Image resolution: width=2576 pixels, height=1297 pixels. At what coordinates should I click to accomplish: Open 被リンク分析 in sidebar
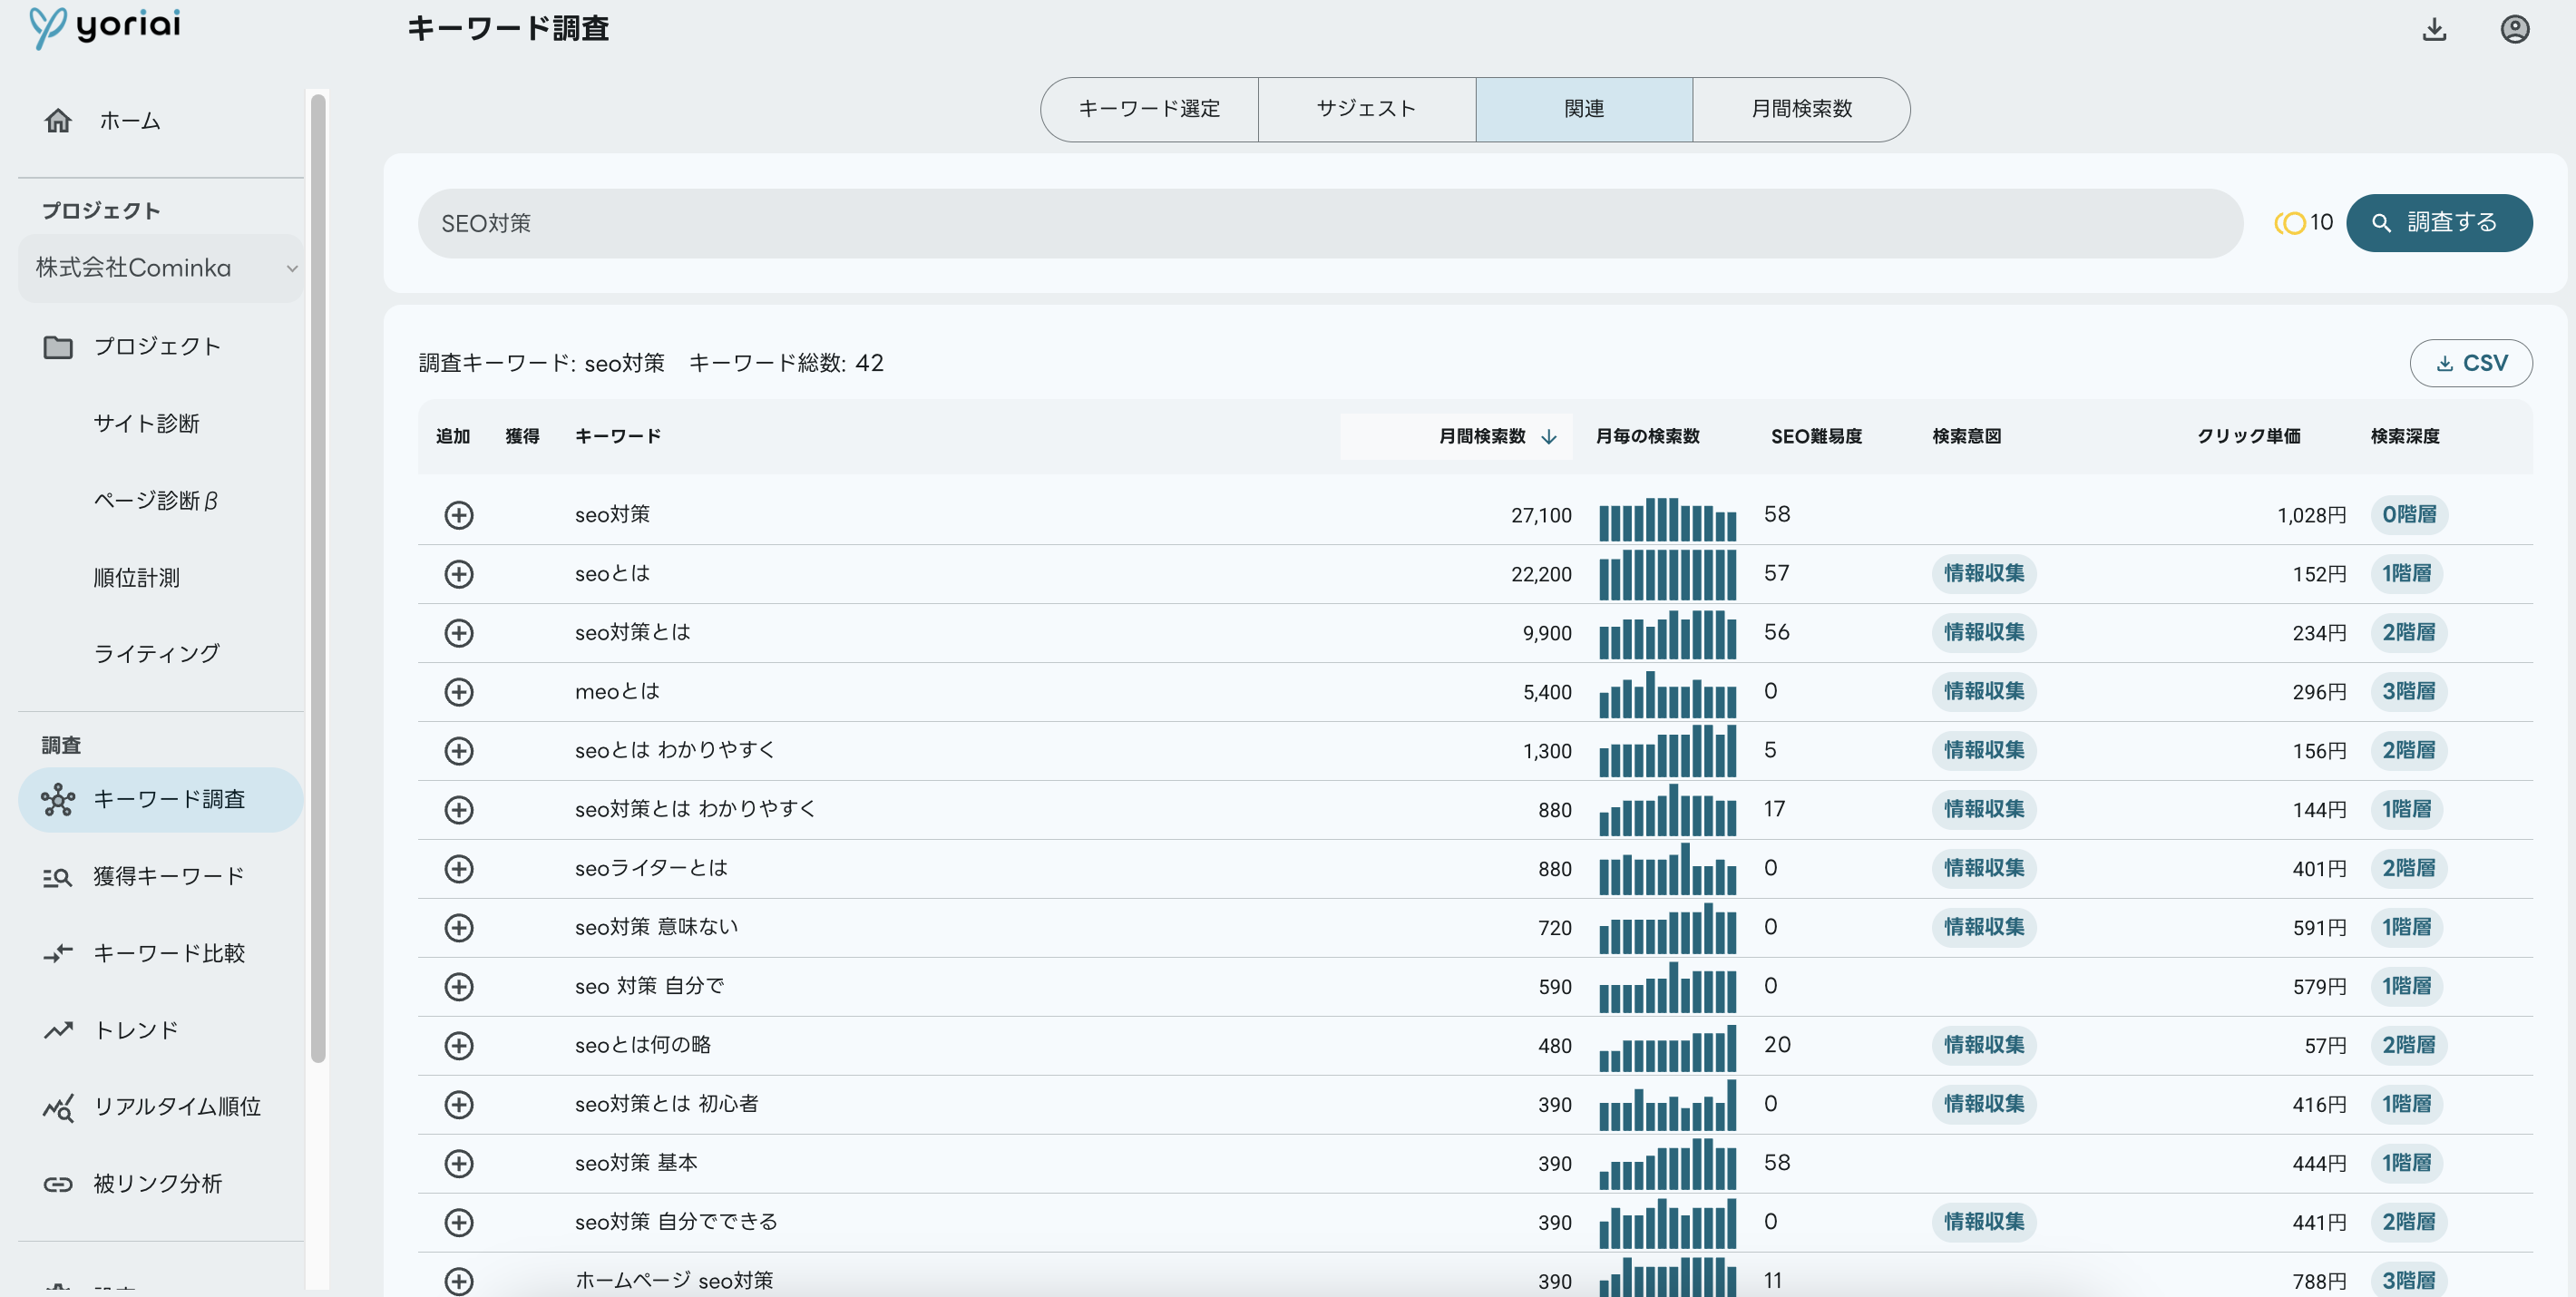click(160, 1183)
